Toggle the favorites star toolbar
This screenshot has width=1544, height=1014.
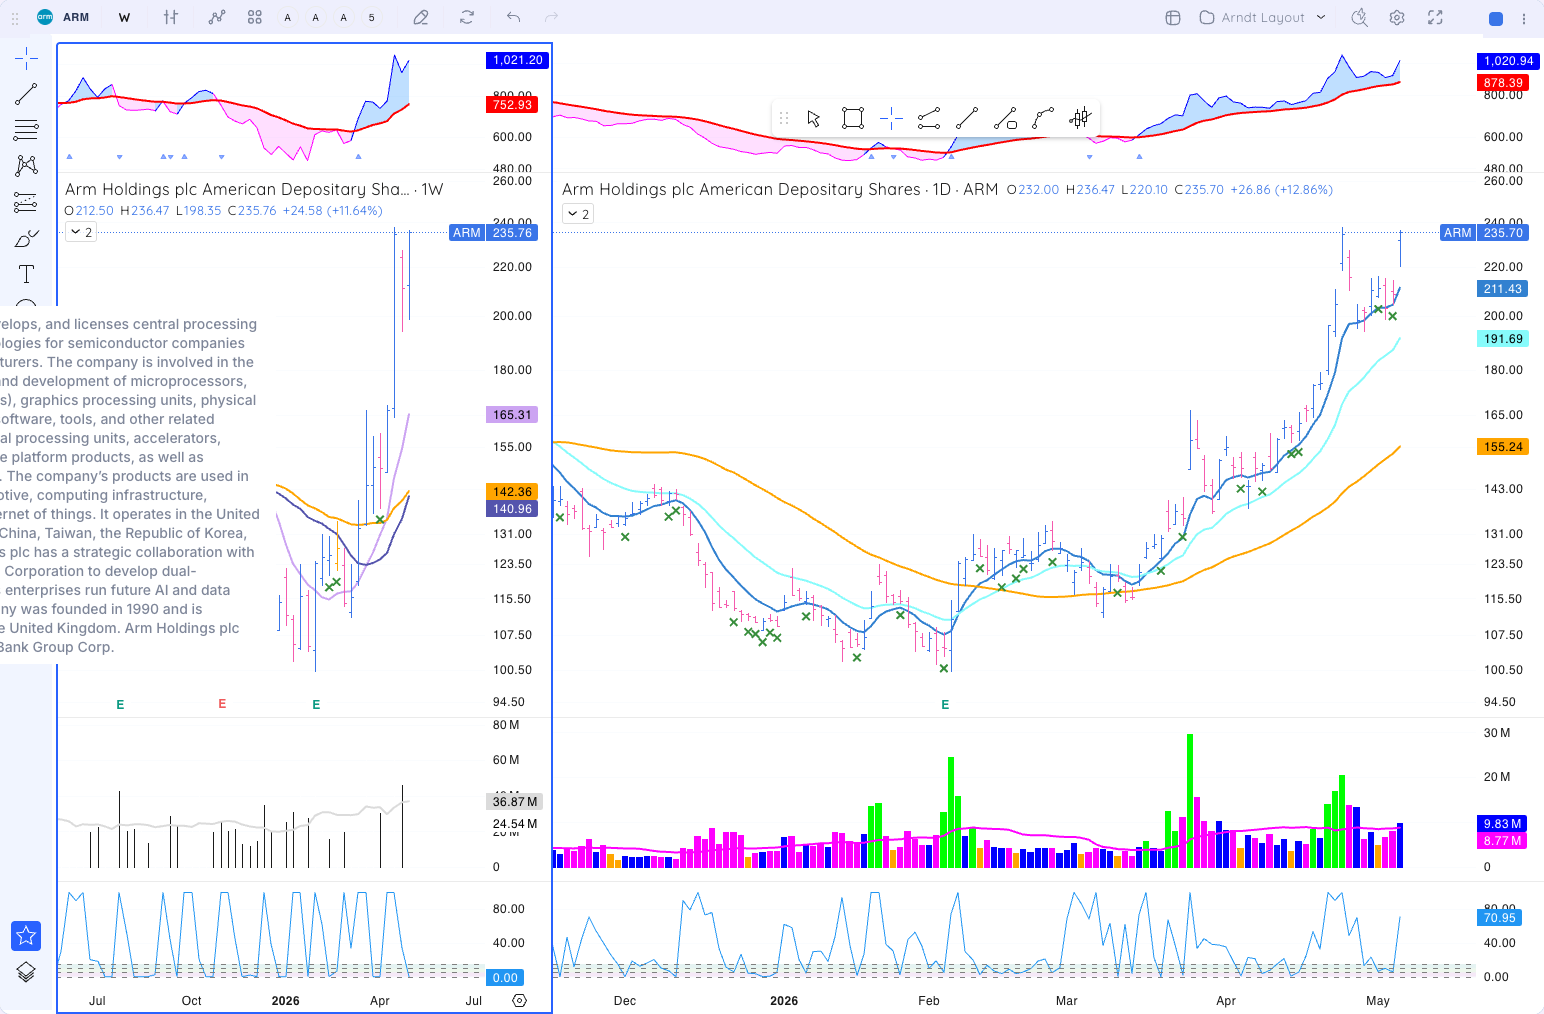(x=26, y=936)
